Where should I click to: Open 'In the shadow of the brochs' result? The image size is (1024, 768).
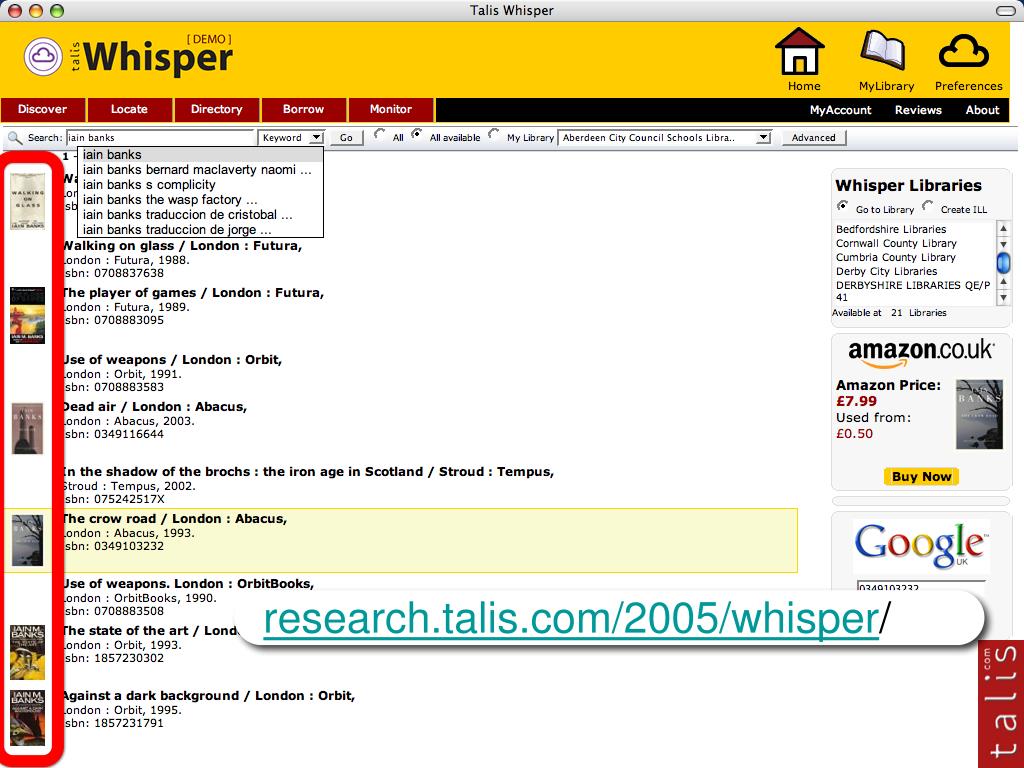(x=308, y=472)
